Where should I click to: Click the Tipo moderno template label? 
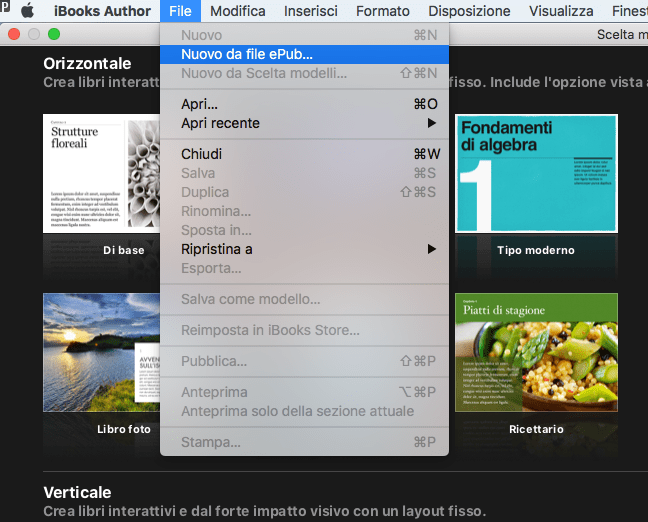coord(536,250)
